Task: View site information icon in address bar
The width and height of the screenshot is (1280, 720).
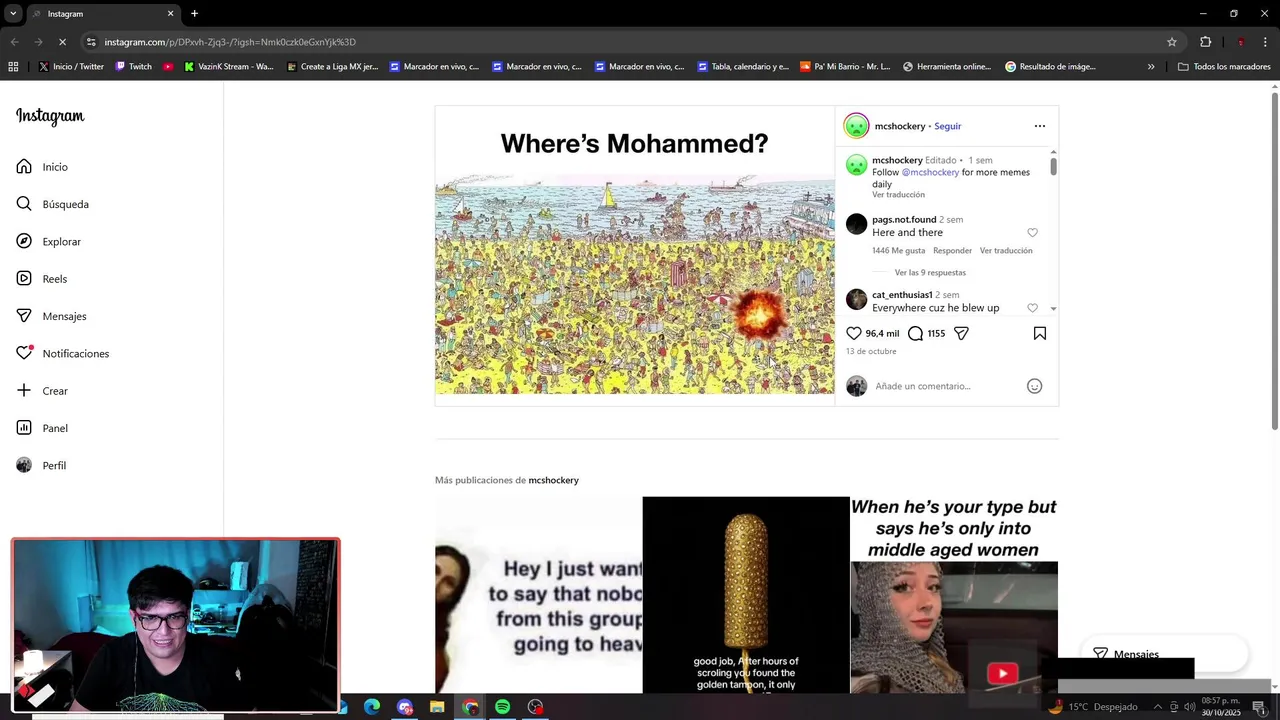Action: coord(91,42)
